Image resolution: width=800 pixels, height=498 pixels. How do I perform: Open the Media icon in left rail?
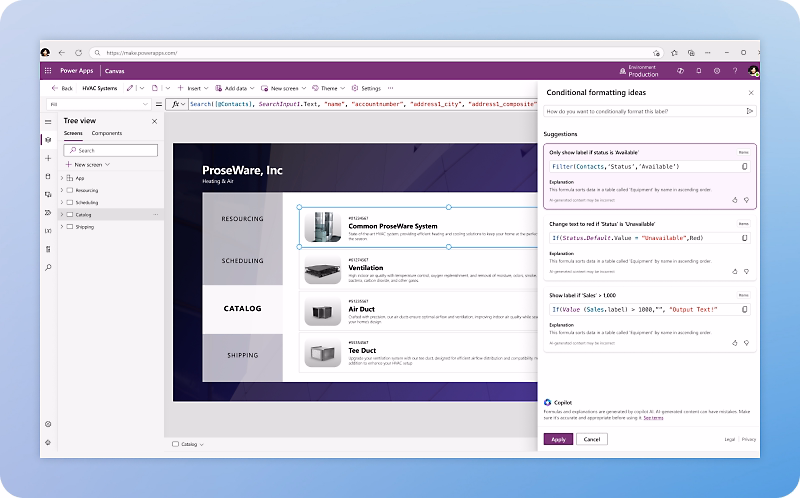click(x=48, y=194)
